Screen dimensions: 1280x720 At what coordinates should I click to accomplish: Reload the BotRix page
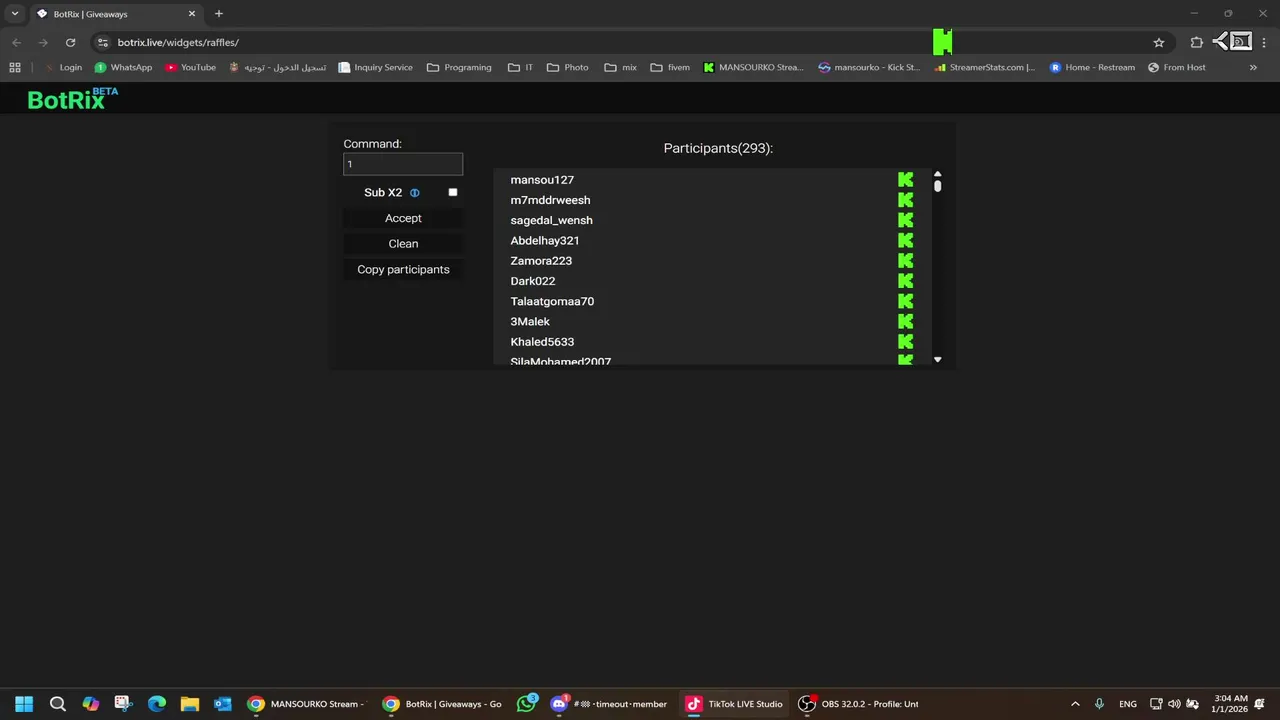click(70, 42)
